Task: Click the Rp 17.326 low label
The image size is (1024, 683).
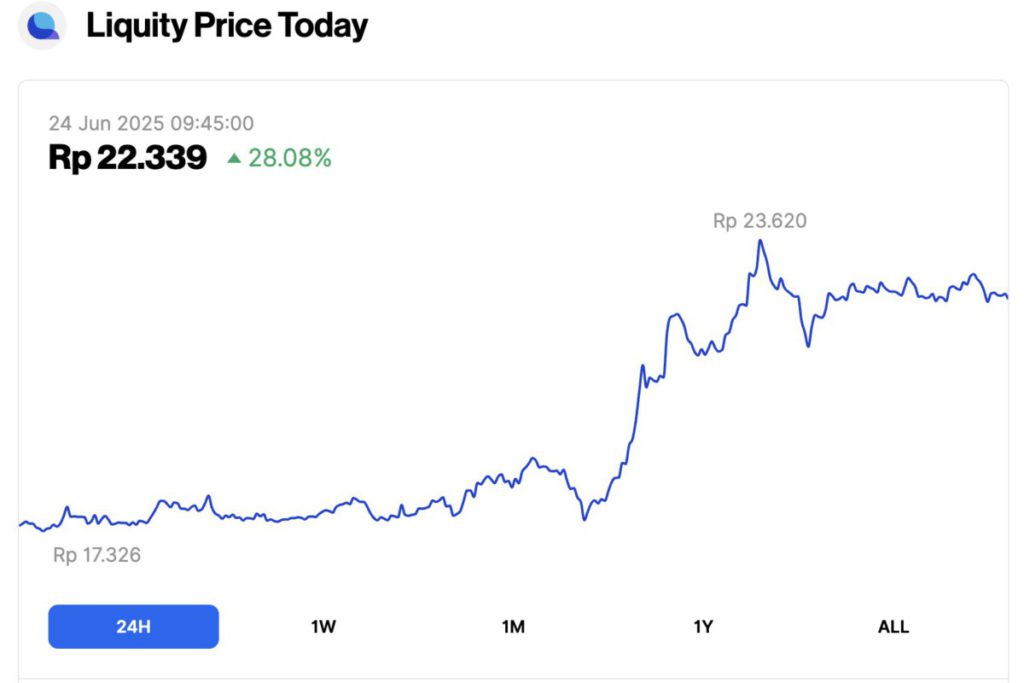Action: tap(97, 555)
